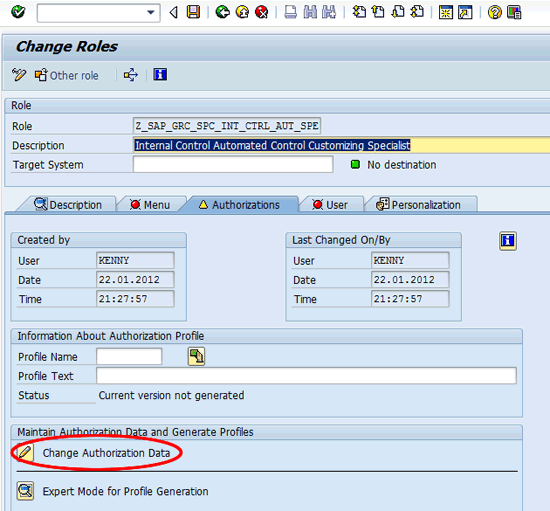
Task: Click propose profile name icon button
Action: click(x=196, y=357)
